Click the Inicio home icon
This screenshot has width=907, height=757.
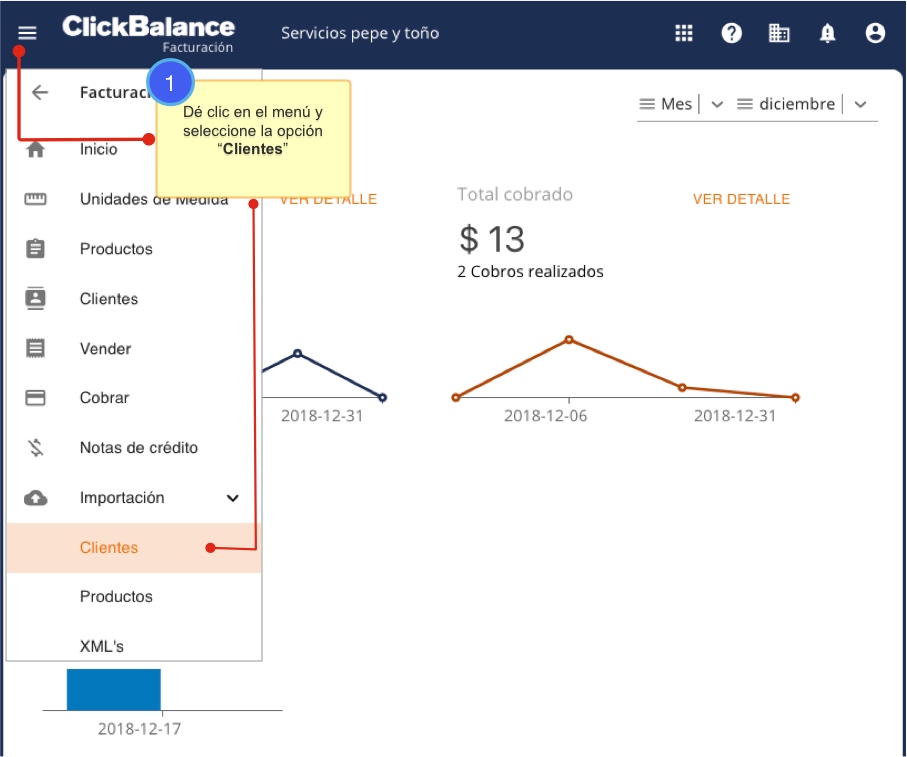[36, 150]
